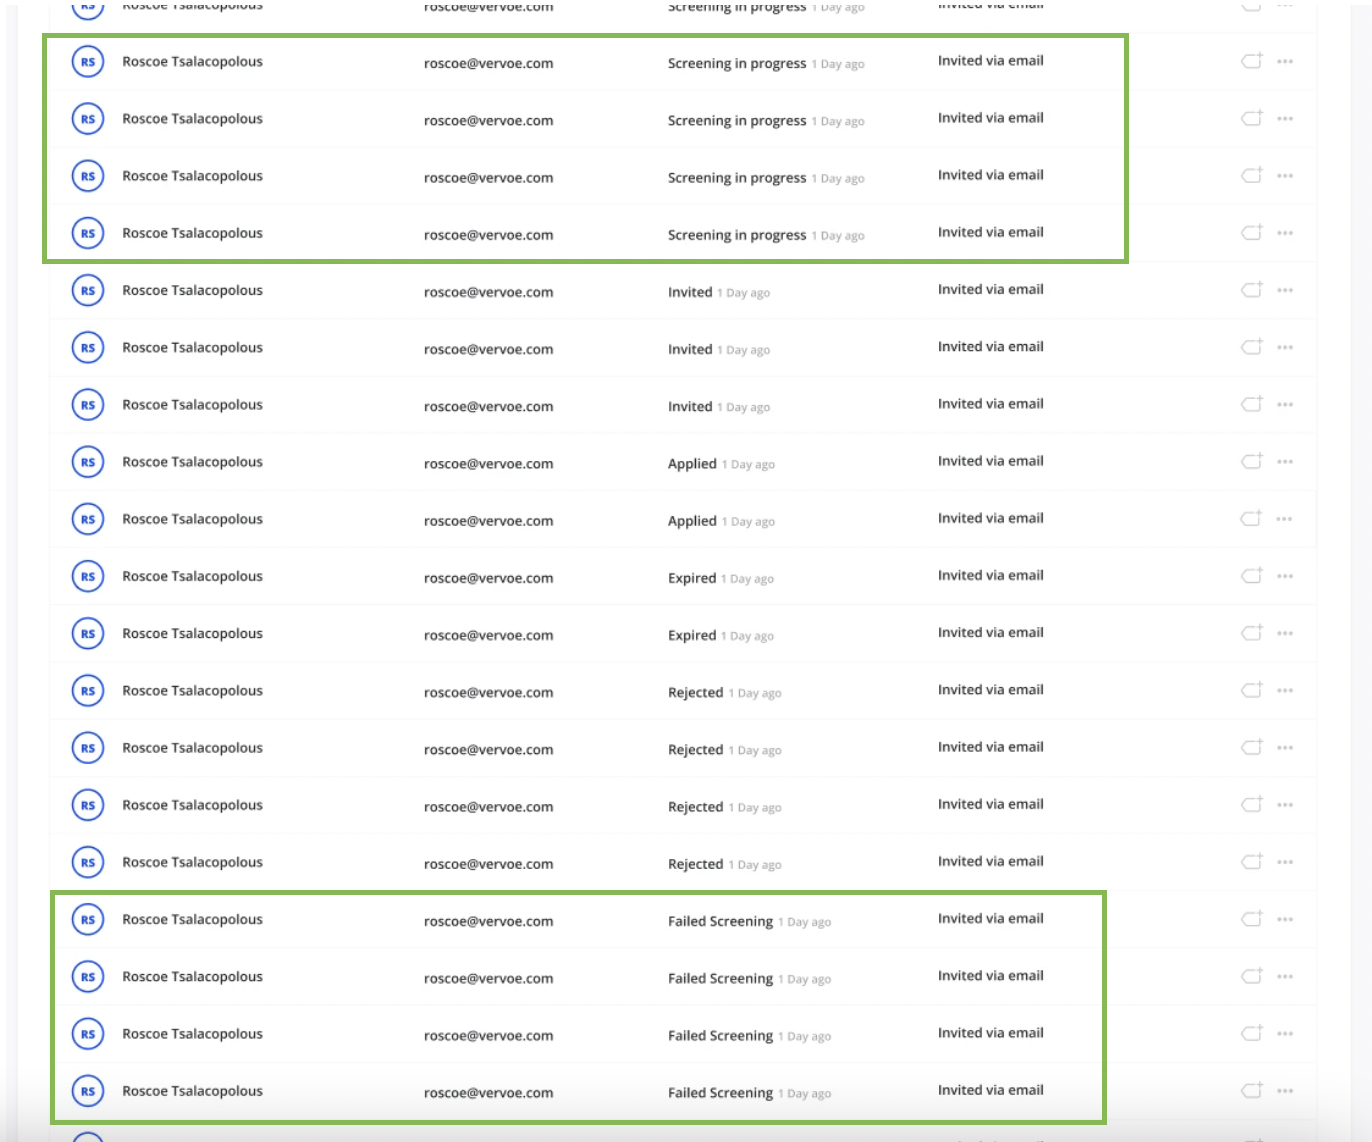Click the move icon on the third Failed Screening row
The image size is (1372, 1142).
tap(1252, 1032)
